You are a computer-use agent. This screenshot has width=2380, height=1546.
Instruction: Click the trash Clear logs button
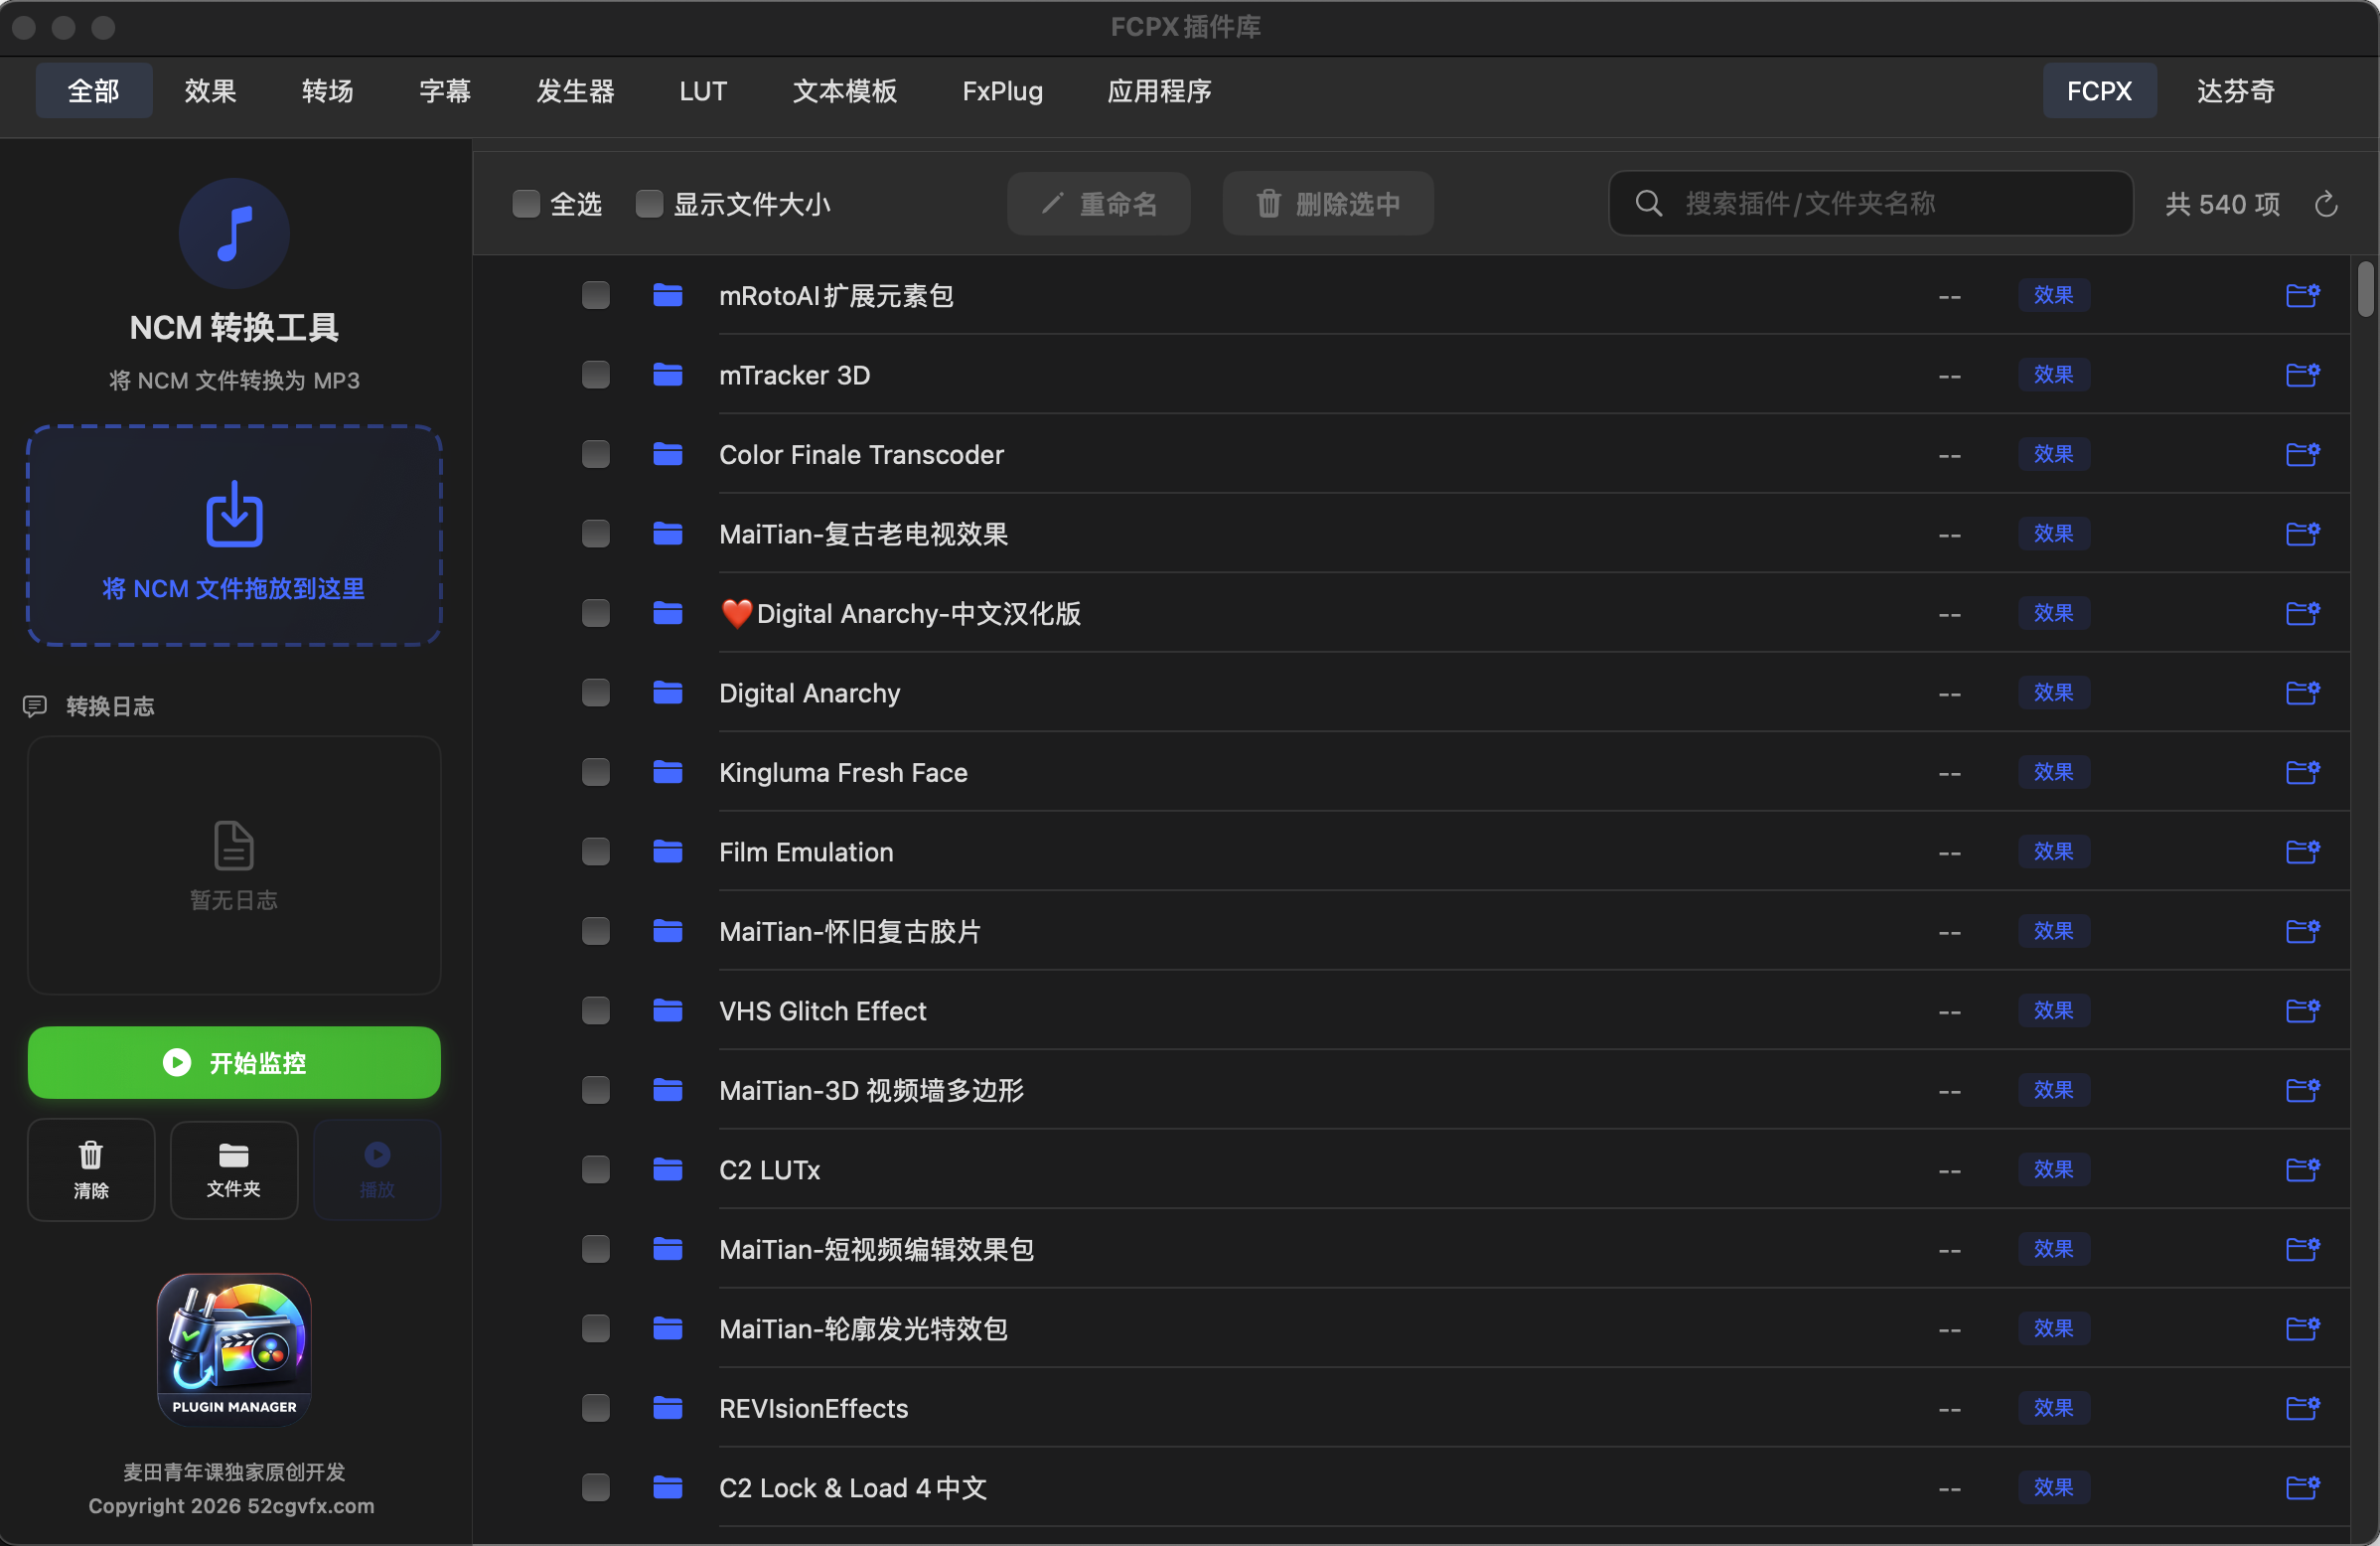91,1169
